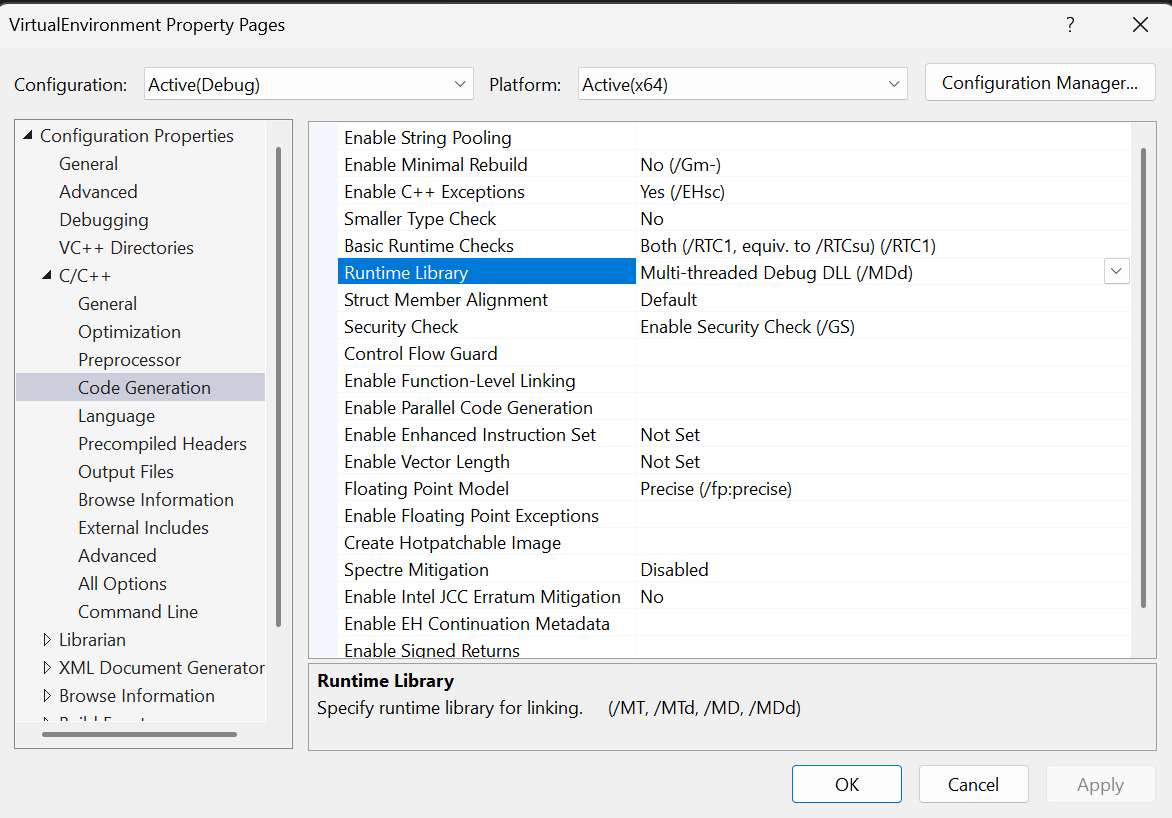The width and height of the screenshot is (1172, 818).
Task: Expand the Librarian tree node
Action: 47,639
